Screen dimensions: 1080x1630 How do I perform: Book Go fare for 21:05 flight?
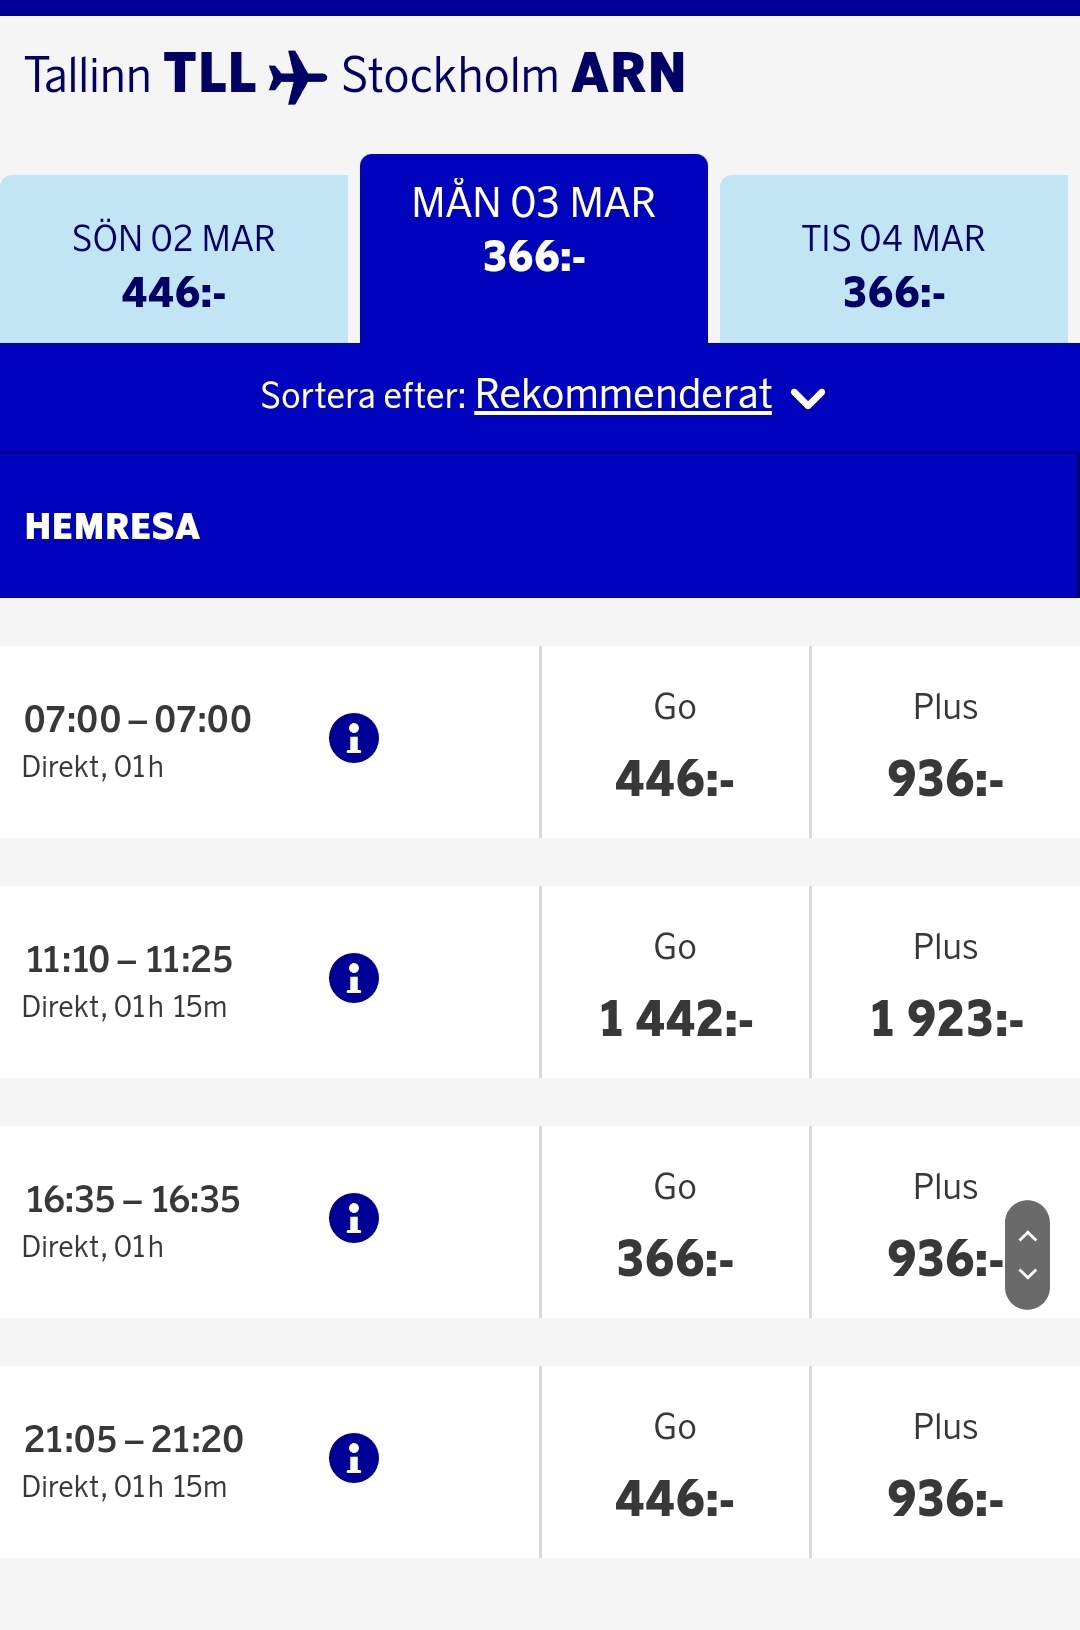(675, 1463)
